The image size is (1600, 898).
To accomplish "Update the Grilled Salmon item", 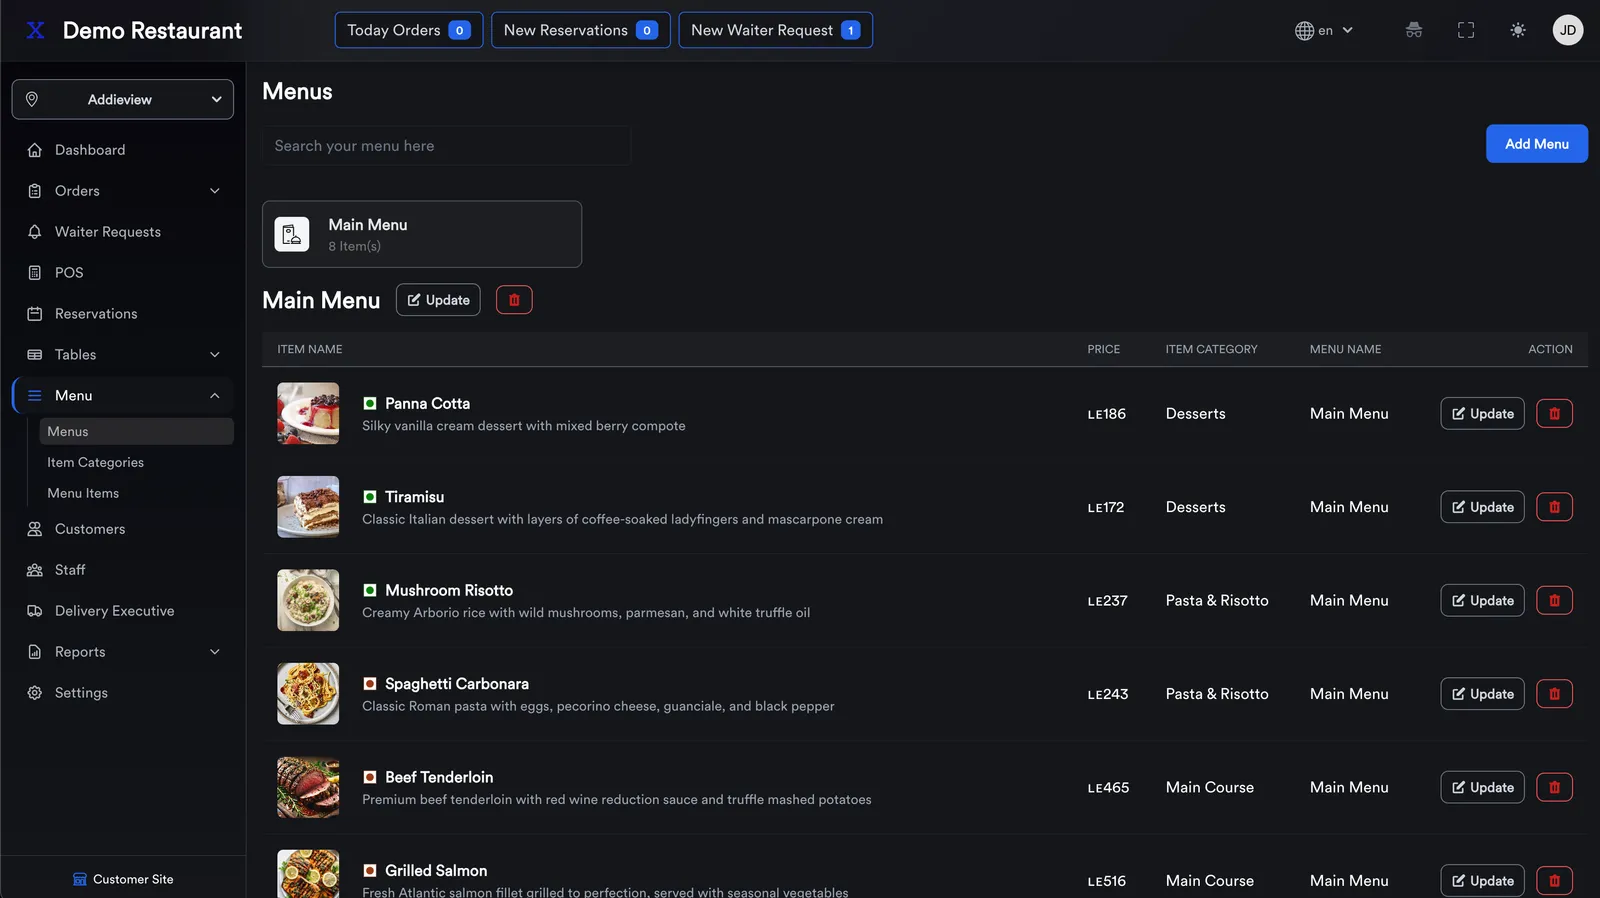I will click(1482, 881).
